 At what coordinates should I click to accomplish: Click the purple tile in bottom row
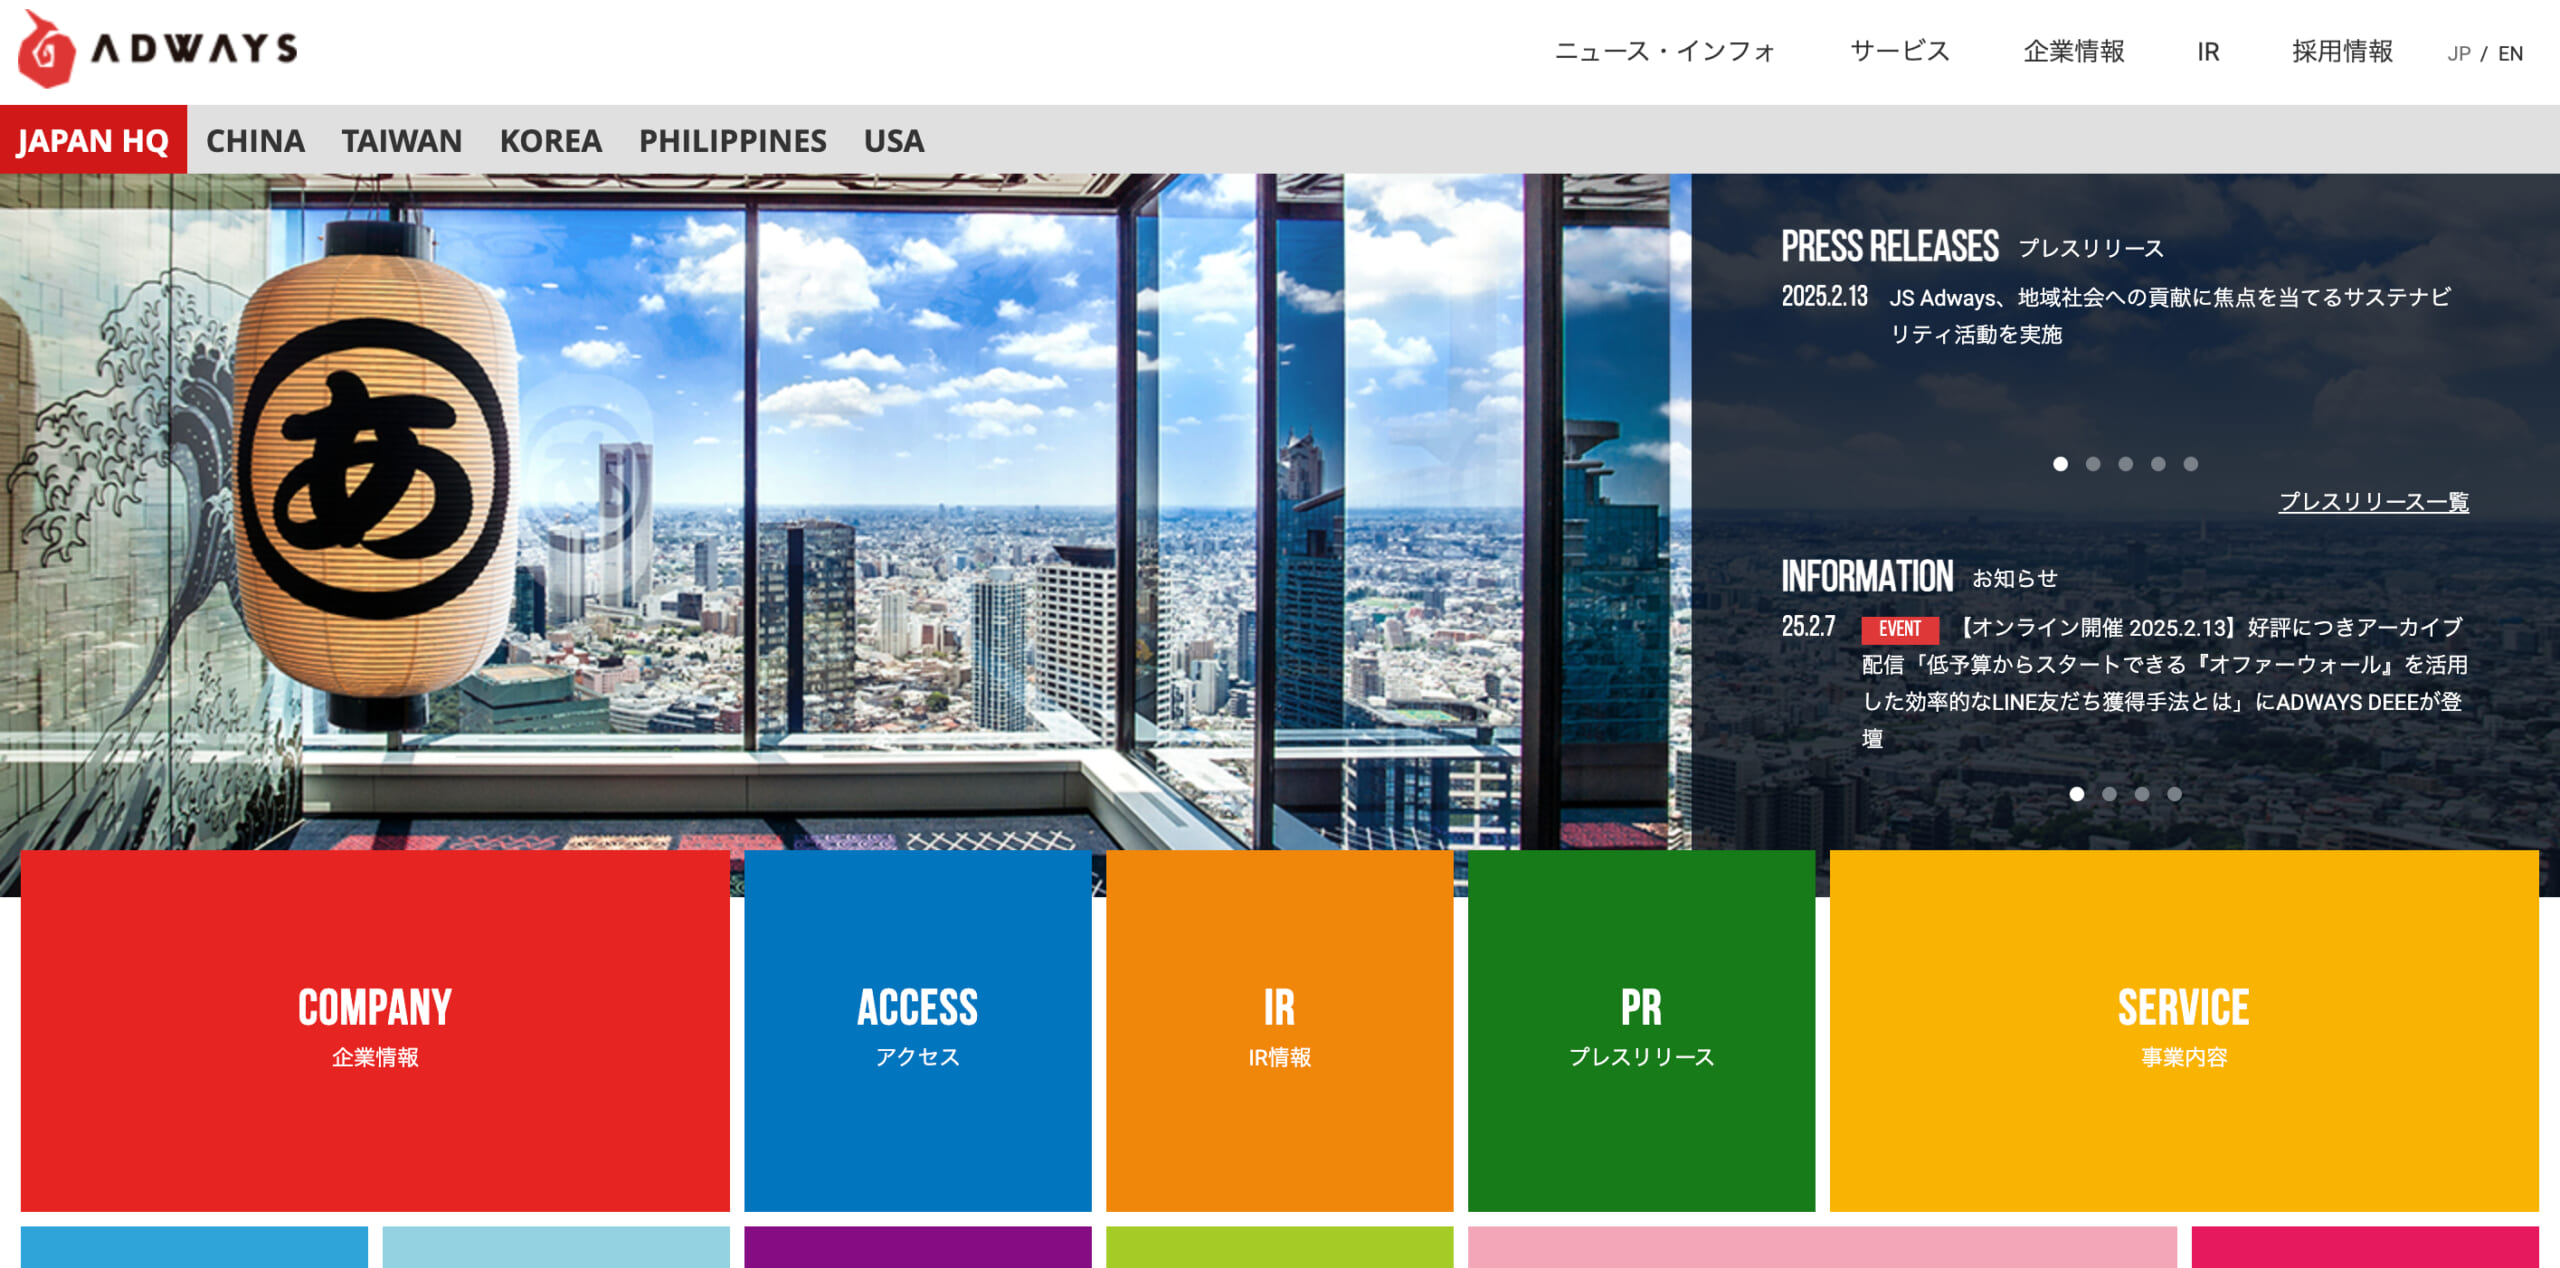click(x=918, y=1247)
